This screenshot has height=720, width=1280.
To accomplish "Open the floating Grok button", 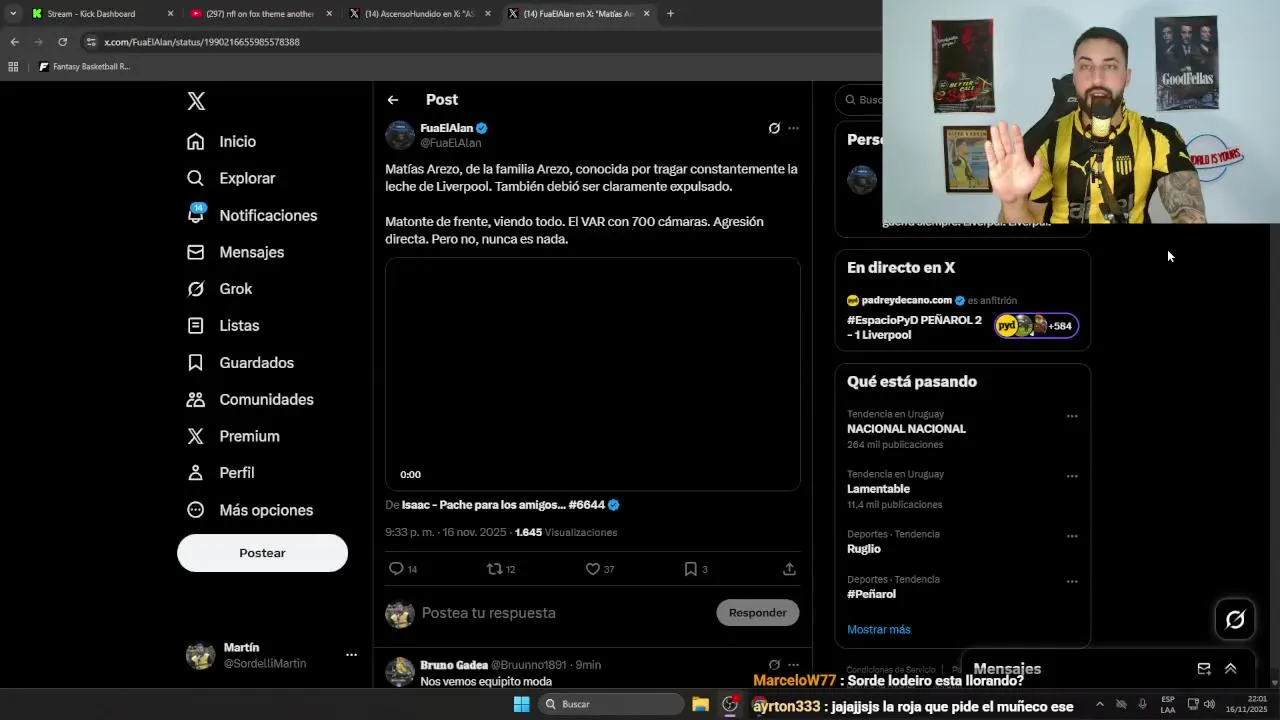I will [x=1235, y=619].
